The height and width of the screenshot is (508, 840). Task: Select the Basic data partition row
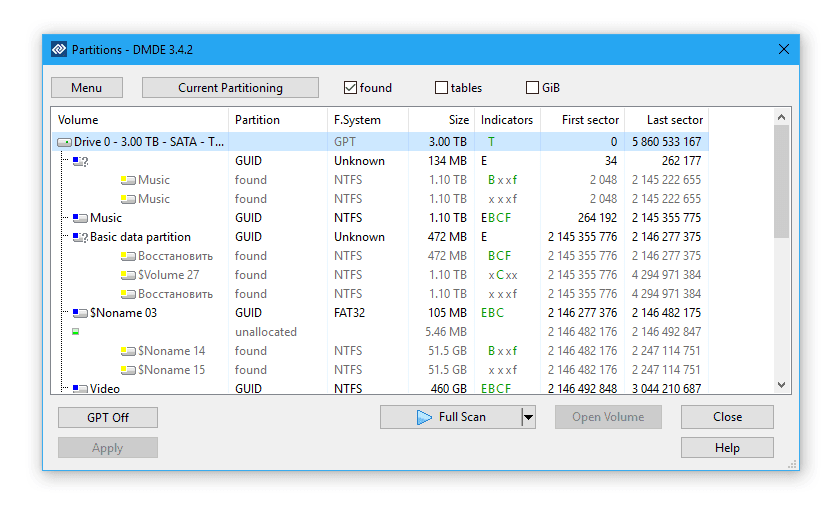[x=380, y=237]
